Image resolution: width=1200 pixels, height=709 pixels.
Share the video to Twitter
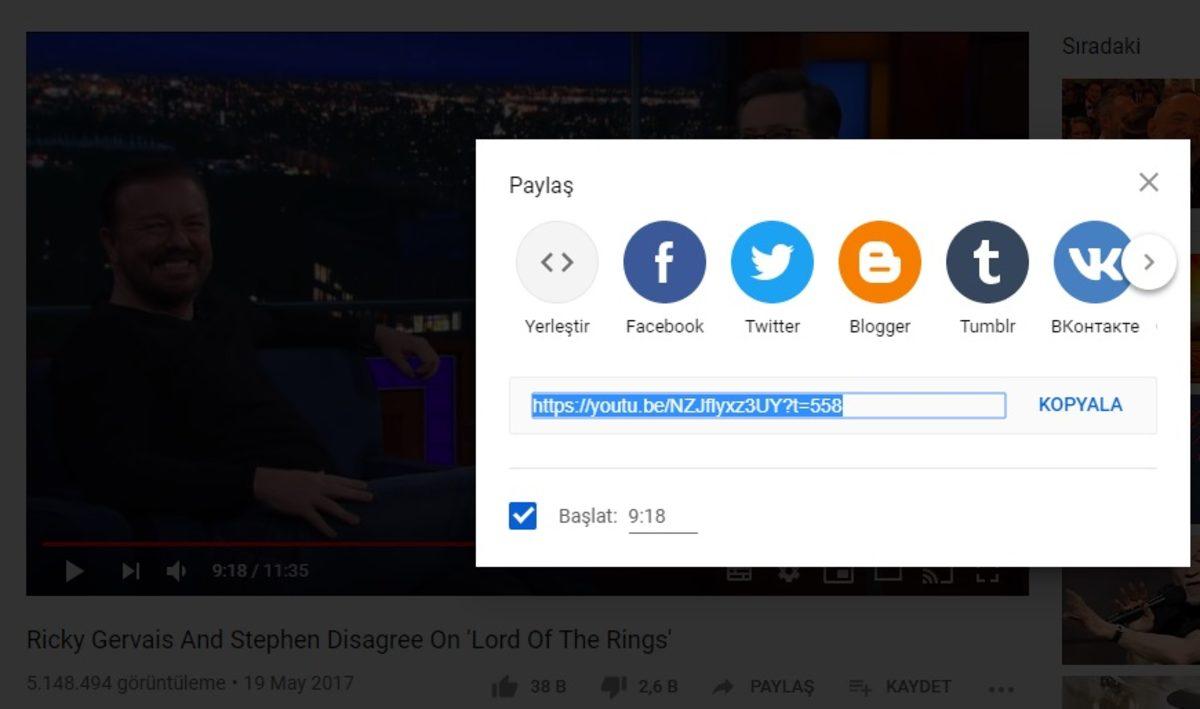(x=772, y=261)
